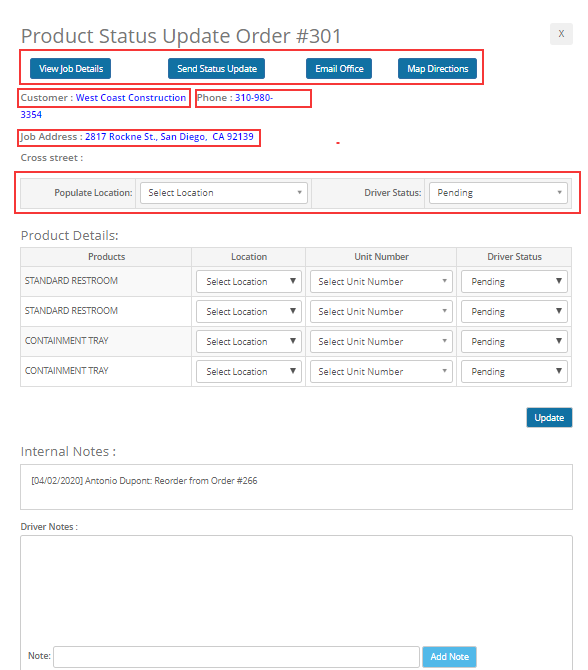The height and width of the screenshot is (670, 588).
Task: Click the phone number link 310-980-
Action: tap(254, 98)
